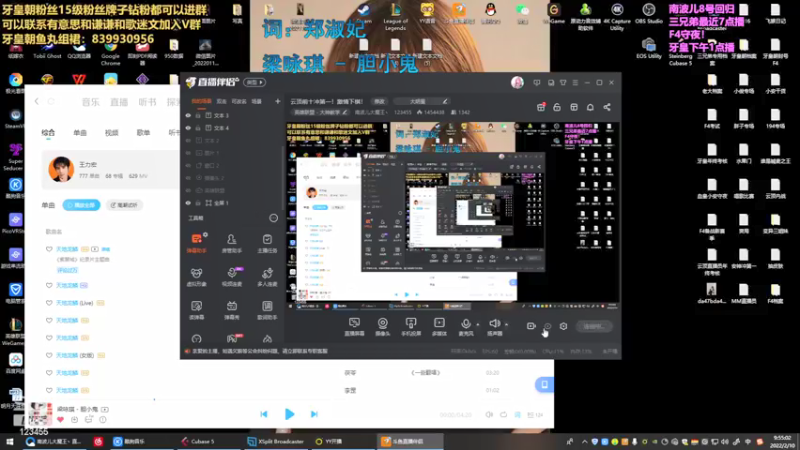Open the 主播任务 tool
This screenshot has height=450, width=800.
click(x=267, y=243)
